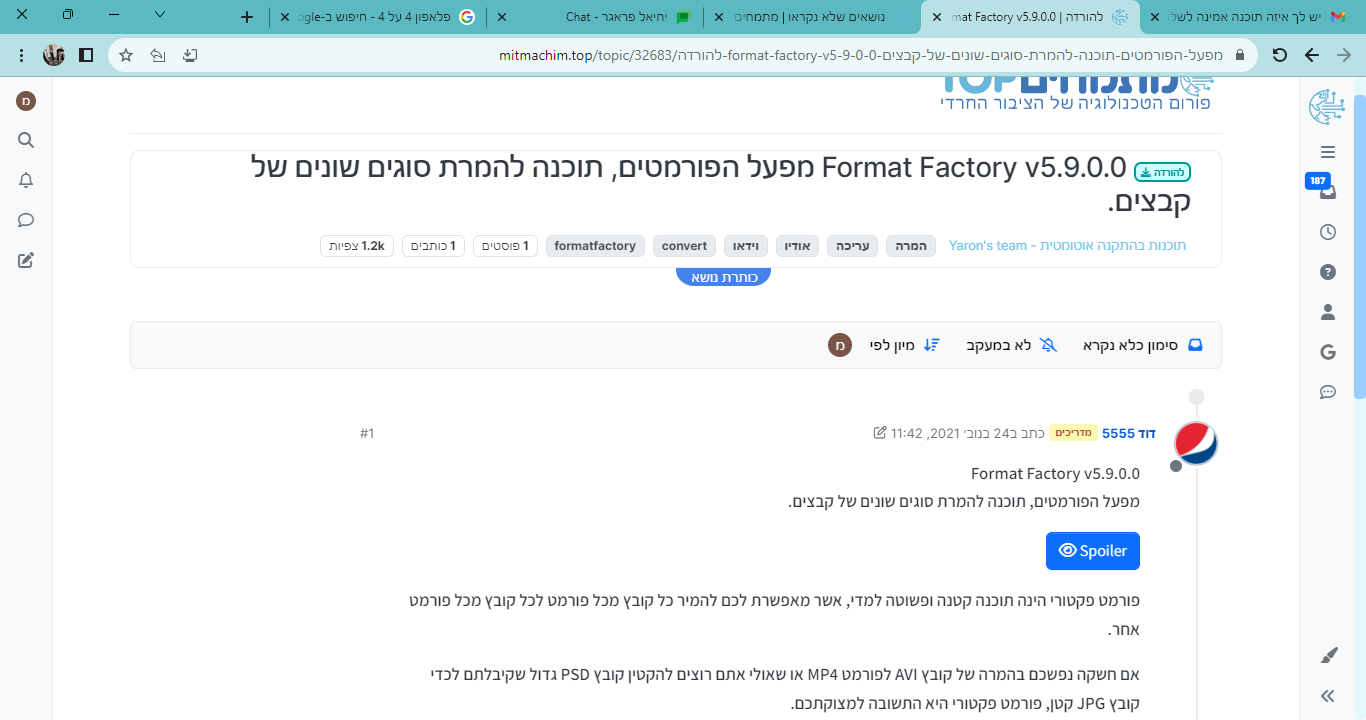Open the users person icon in sidebar
1366x720 pixels.
pyautogui.click(x=1328, y=312)
